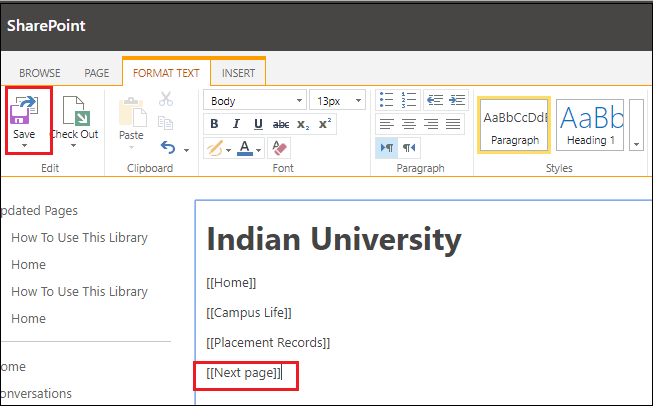Apply the Heading 1 style
Viewport: 653px width, 406px height.
click(590, 125)
